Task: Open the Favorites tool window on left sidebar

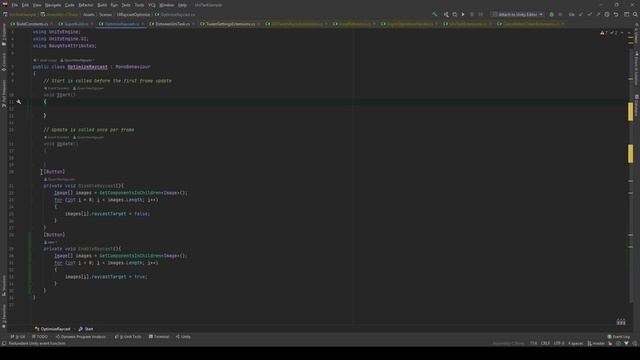Action: click(x=4, y=317)
